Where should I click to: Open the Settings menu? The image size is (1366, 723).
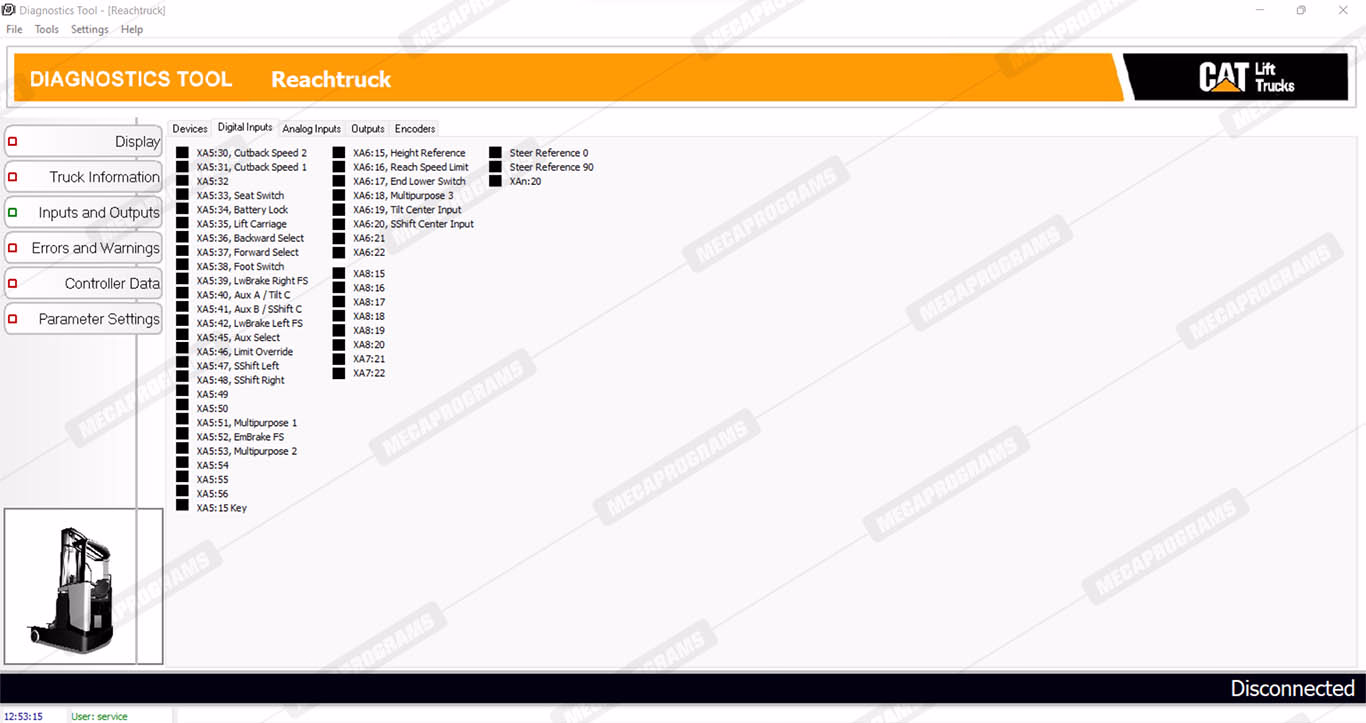pos(89,29)
